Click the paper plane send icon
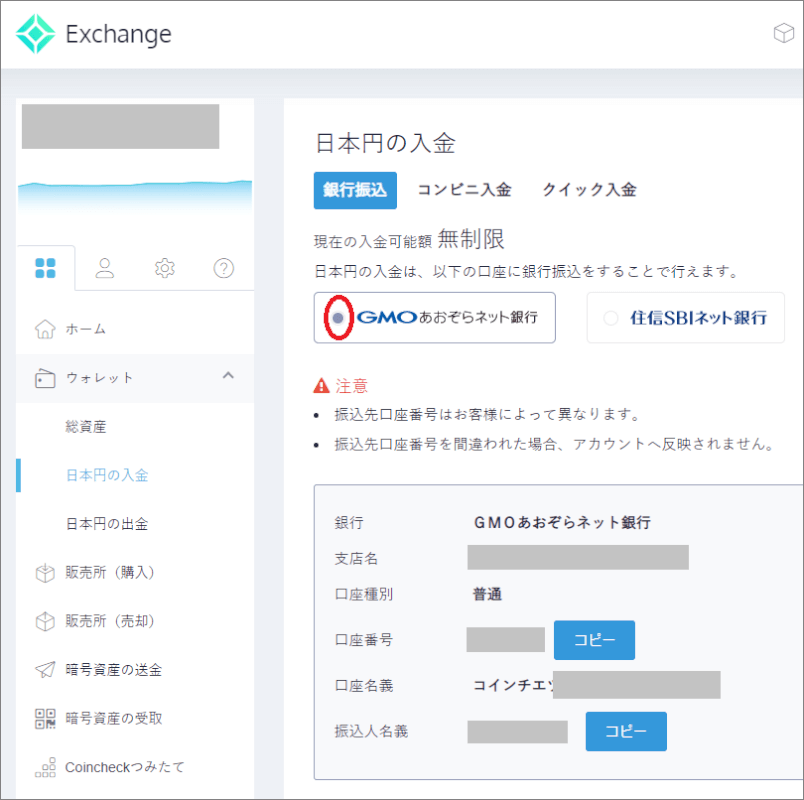The width and height of the screenshot is (804, 800). (x=45, y=669)
